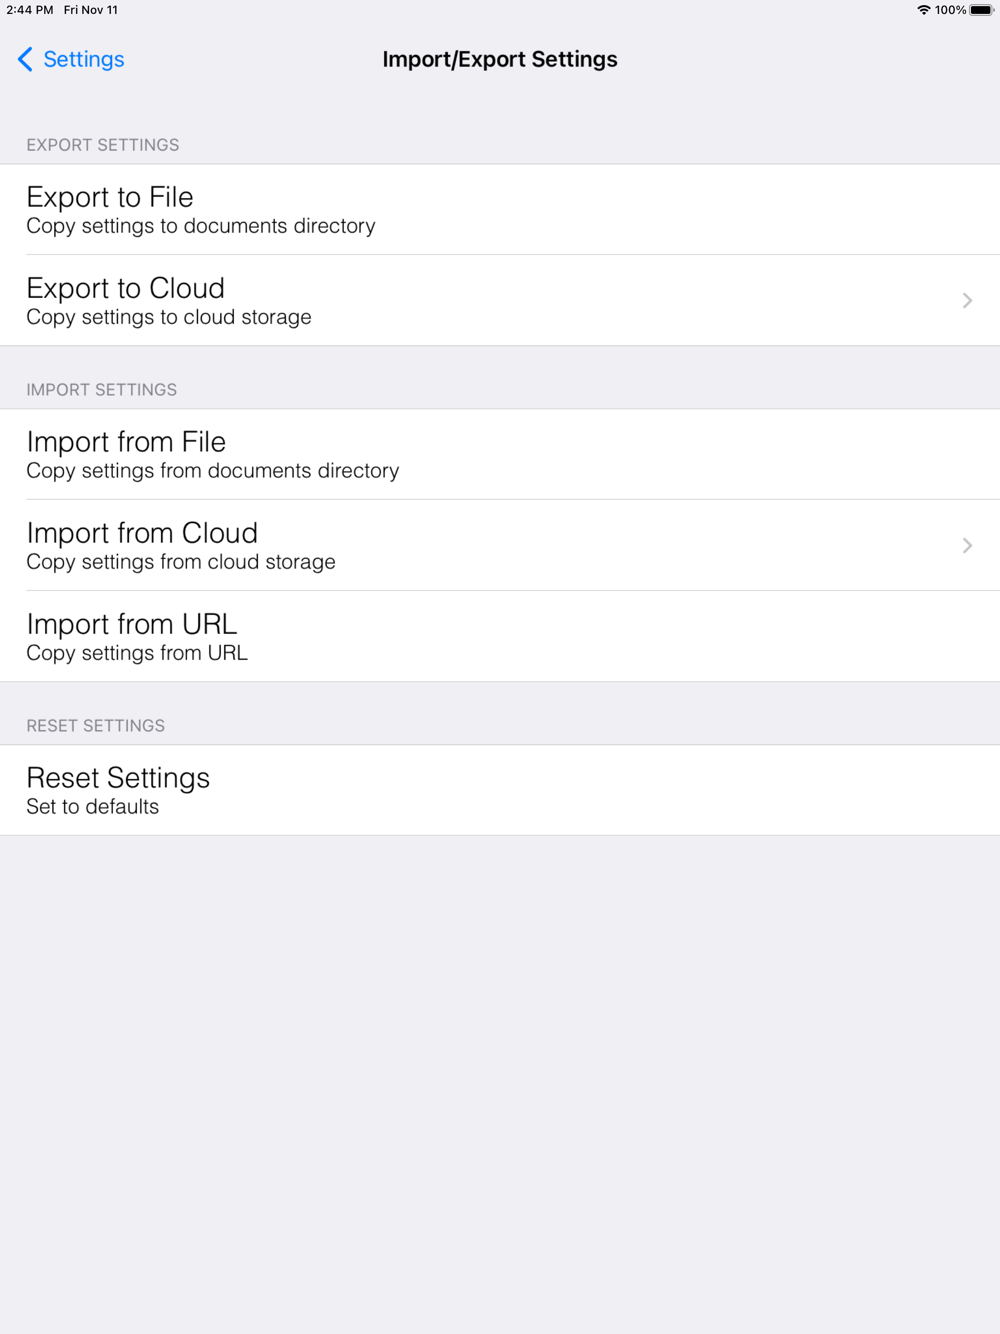The height and width of the screenshot is (1334, 1000).
Task: Click the battery icon in status bar
Action: (x=981, y=10)
